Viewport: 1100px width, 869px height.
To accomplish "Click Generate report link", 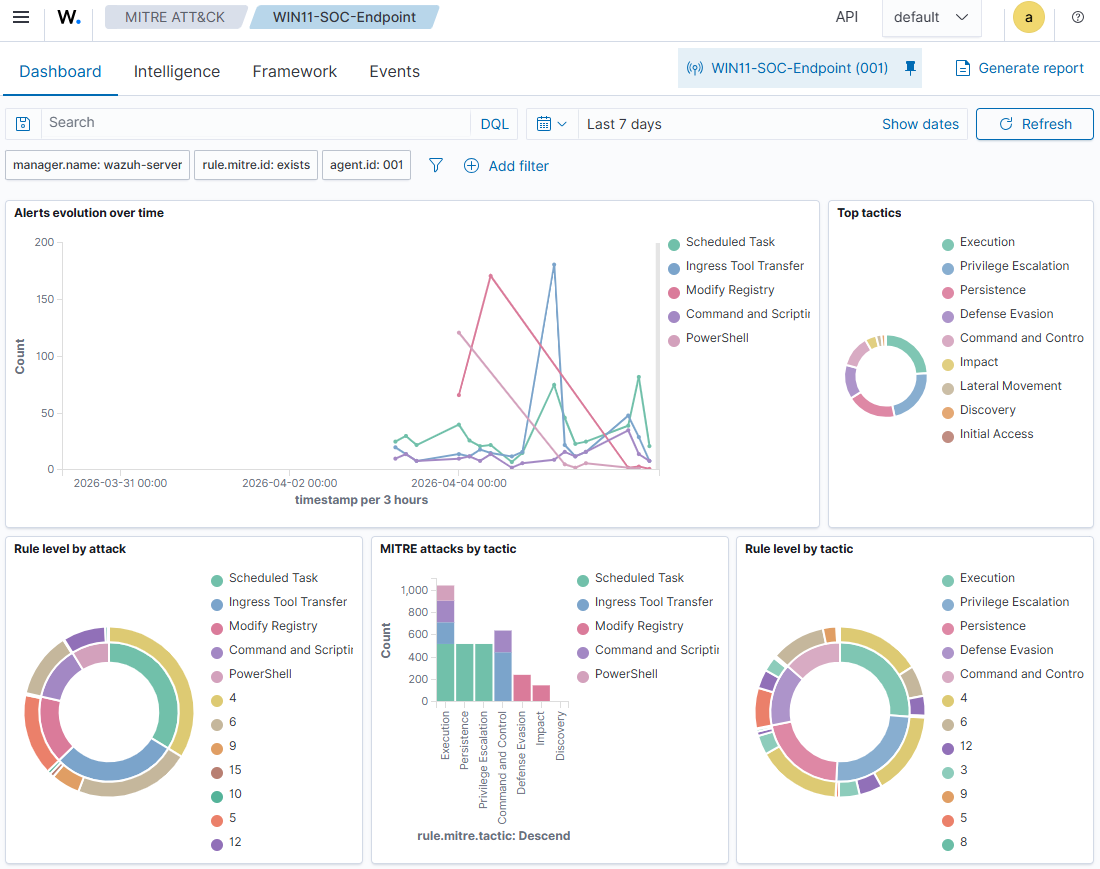I will tap(1019, 68).
